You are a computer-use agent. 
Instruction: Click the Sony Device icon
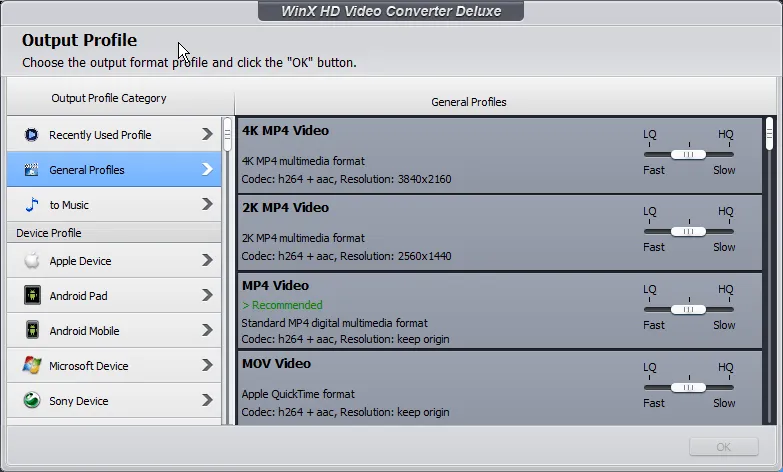32,401
